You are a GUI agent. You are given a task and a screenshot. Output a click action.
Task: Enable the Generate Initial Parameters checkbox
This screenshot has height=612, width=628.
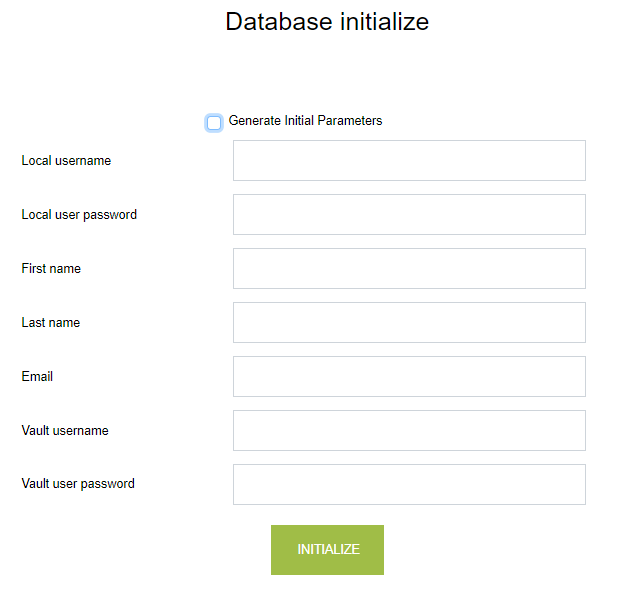click(x=214, y=123)
